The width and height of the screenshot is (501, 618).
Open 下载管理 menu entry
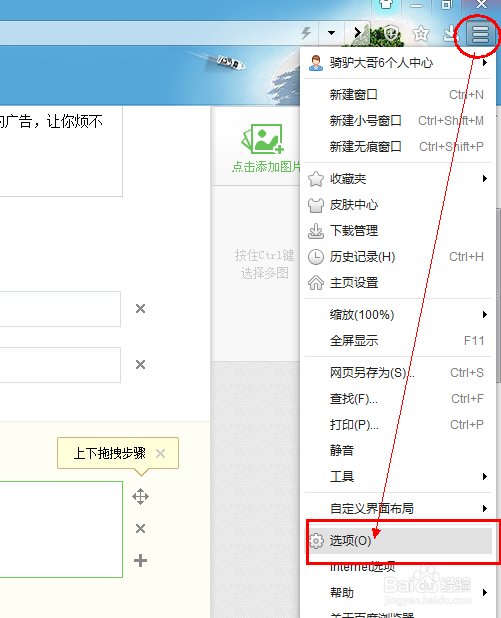(x=398, y=231)
